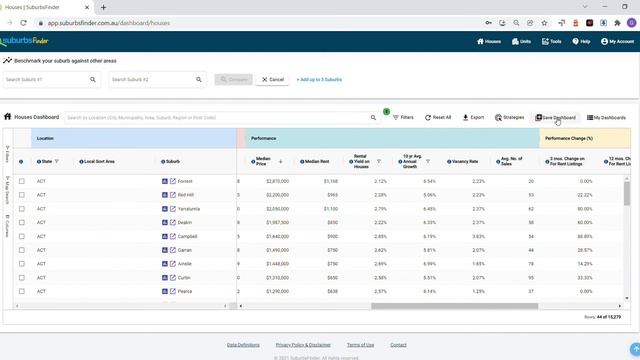The width and height of the screenshot is (640, 360).
Task: Open the chart icon for Forrest
Action: tap(165, 181)
